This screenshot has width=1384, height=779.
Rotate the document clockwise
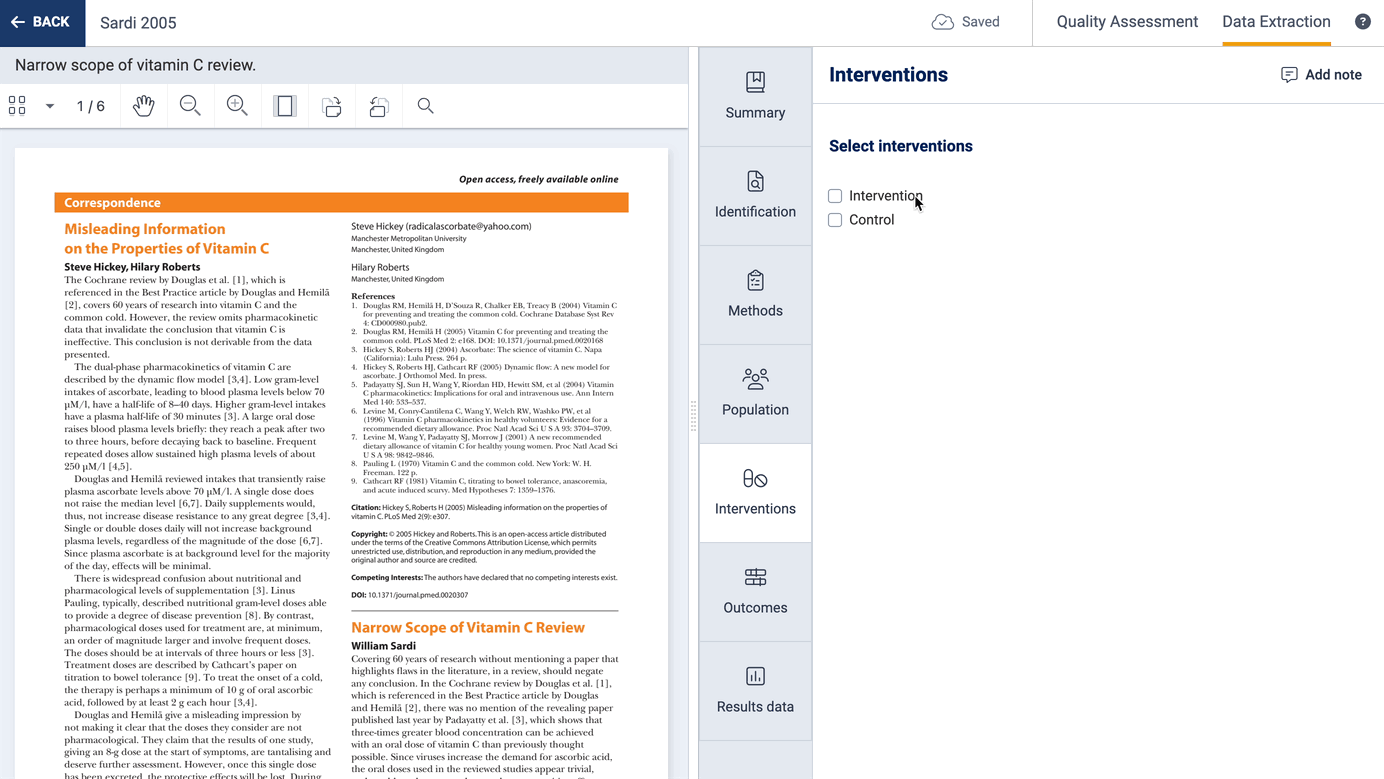(332, 106)
